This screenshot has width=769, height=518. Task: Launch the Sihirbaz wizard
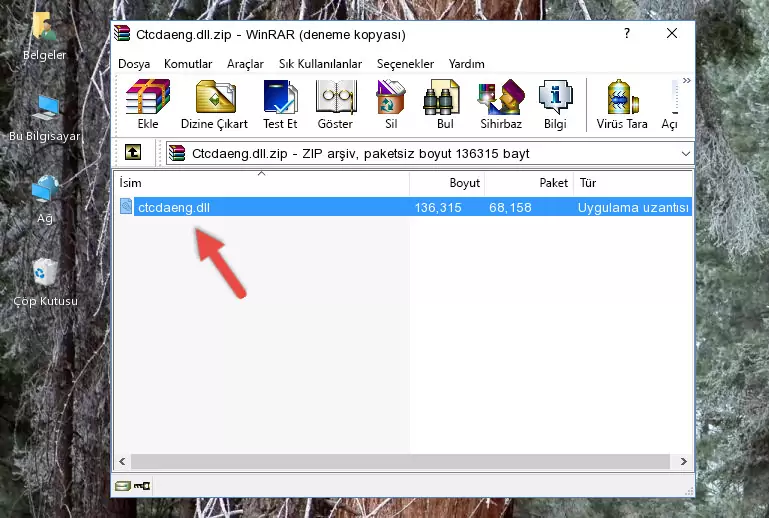[501, 104]
